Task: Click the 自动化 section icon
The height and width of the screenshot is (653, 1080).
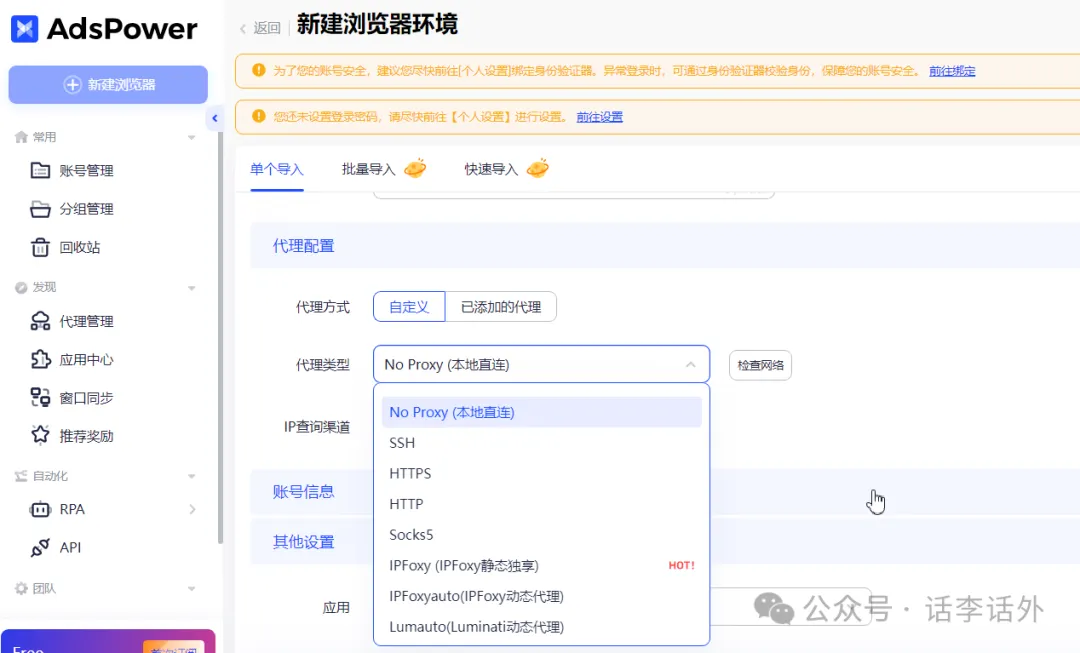Action: pyautogui.click(x=21, y=476)
